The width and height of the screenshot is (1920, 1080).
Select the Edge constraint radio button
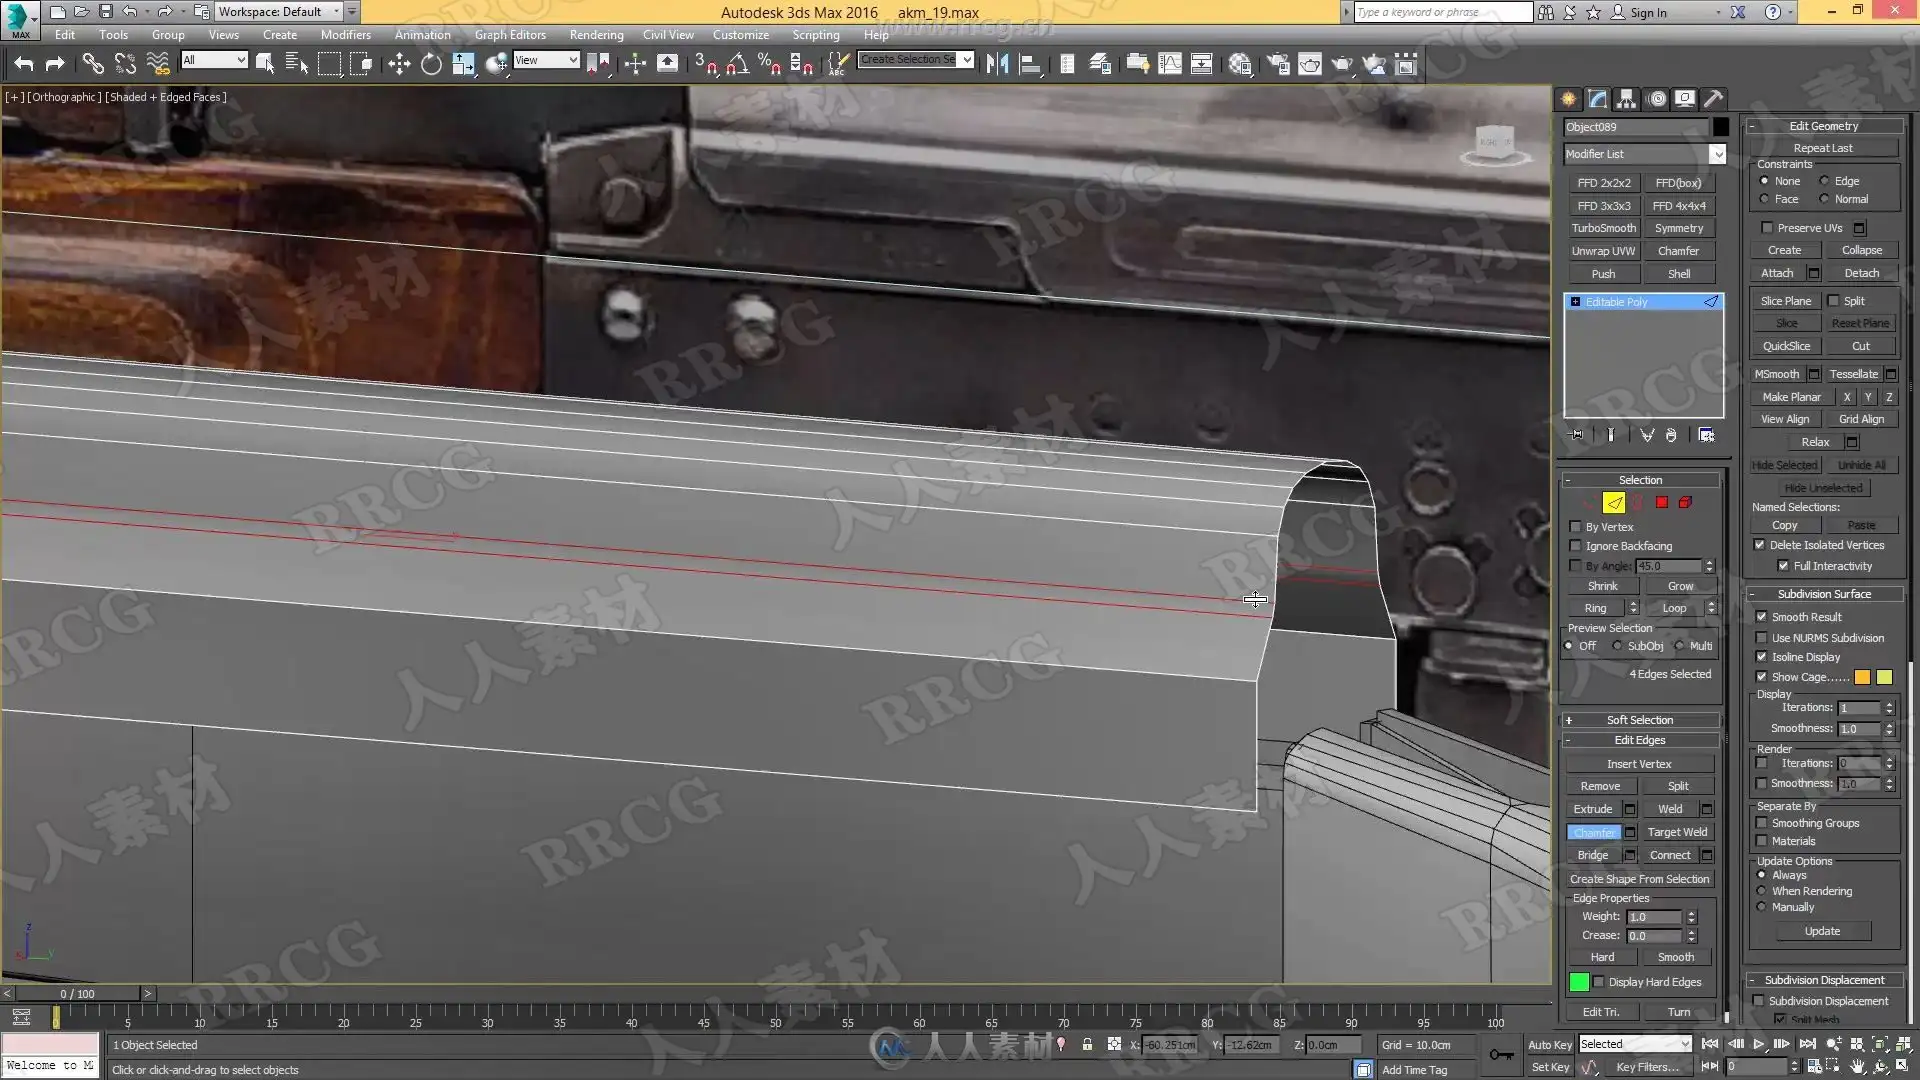tap(1825, 181)
